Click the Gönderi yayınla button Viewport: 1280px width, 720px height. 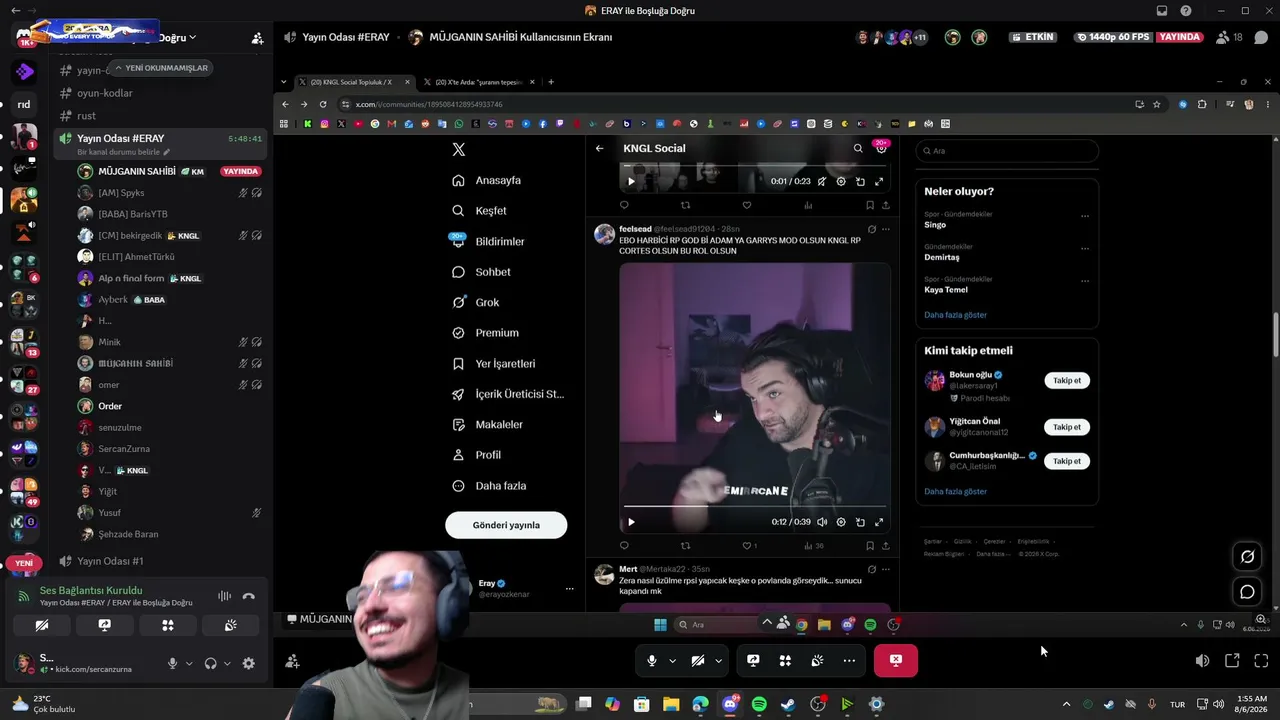tap(506, 525)
